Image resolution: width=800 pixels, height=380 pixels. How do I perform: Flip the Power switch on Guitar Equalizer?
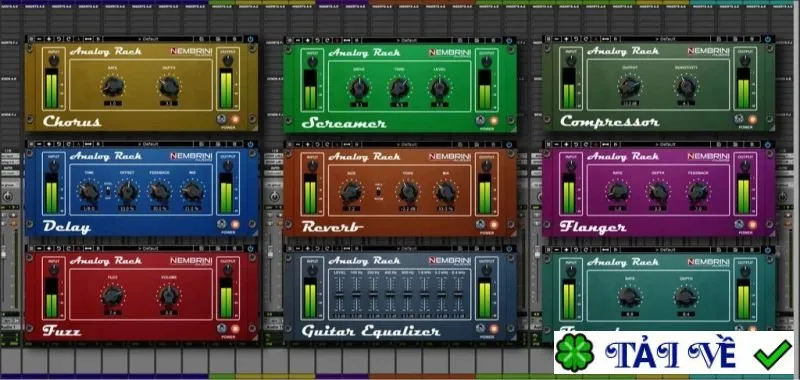(480, 328)
